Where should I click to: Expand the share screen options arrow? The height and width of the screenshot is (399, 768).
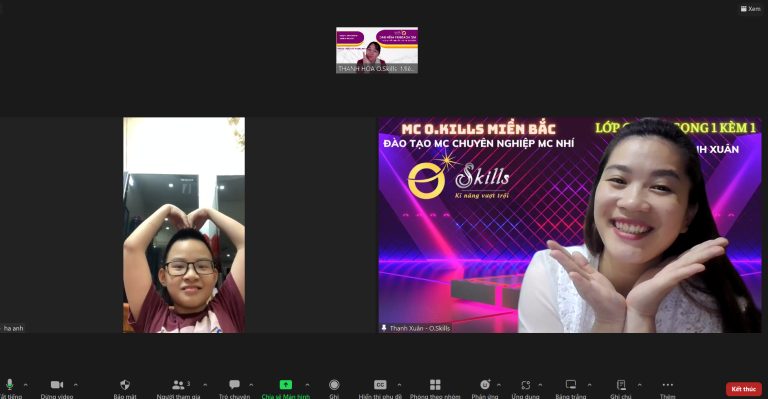307,385
